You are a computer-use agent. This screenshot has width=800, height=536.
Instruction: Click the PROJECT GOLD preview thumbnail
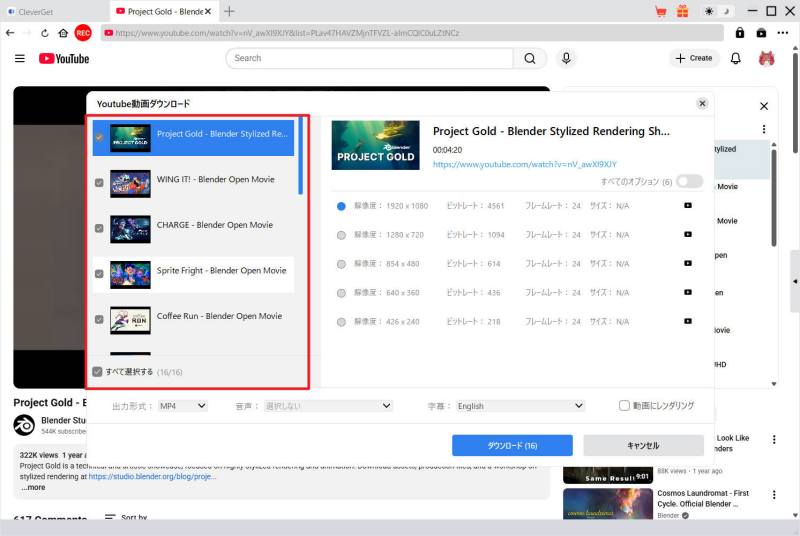pos(376,145)
